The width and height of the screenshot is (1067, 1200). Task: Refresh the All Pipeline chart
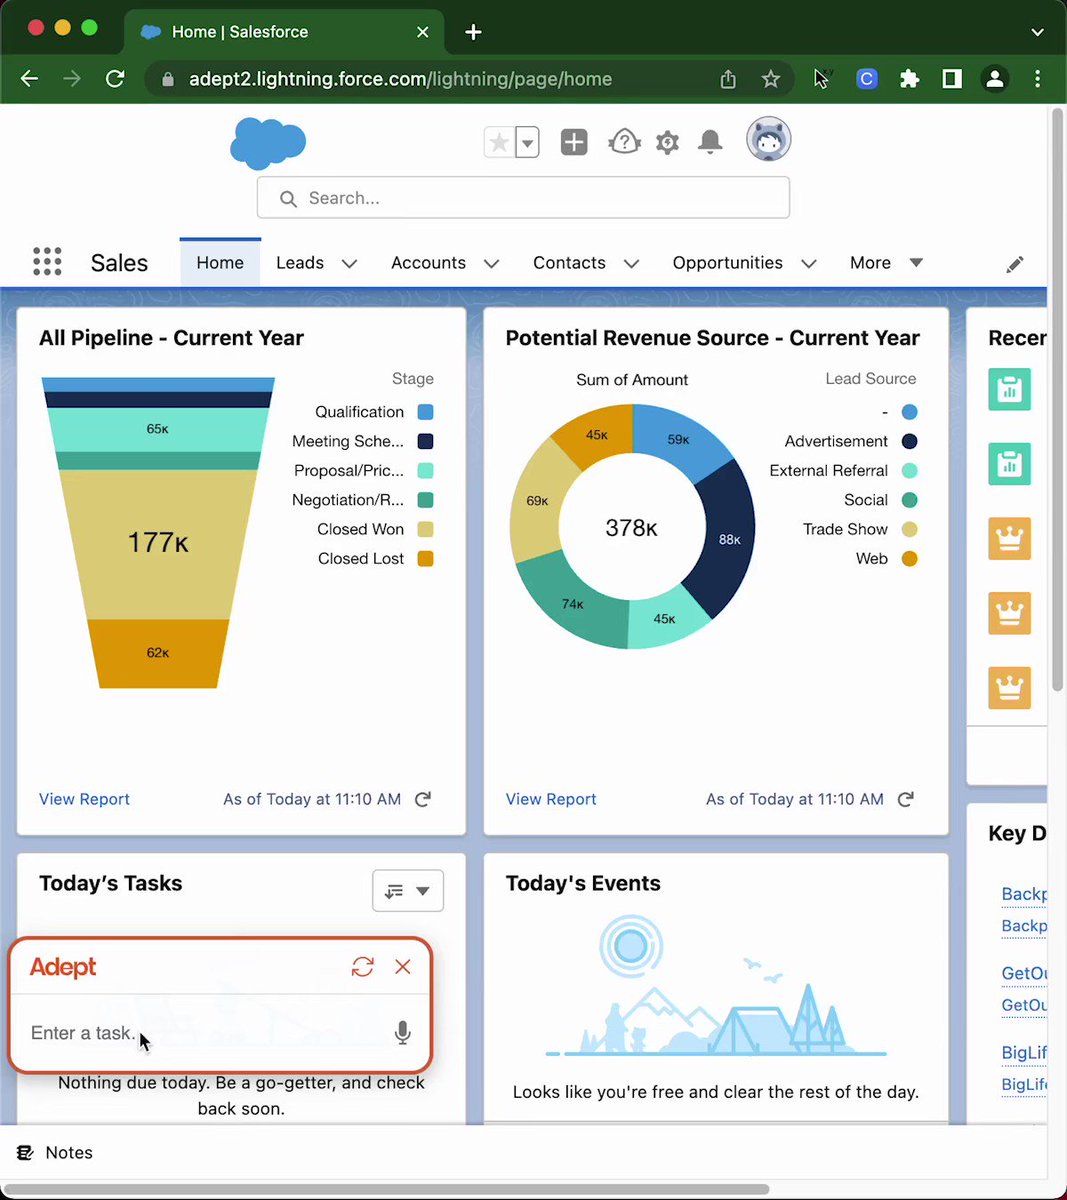423,799
